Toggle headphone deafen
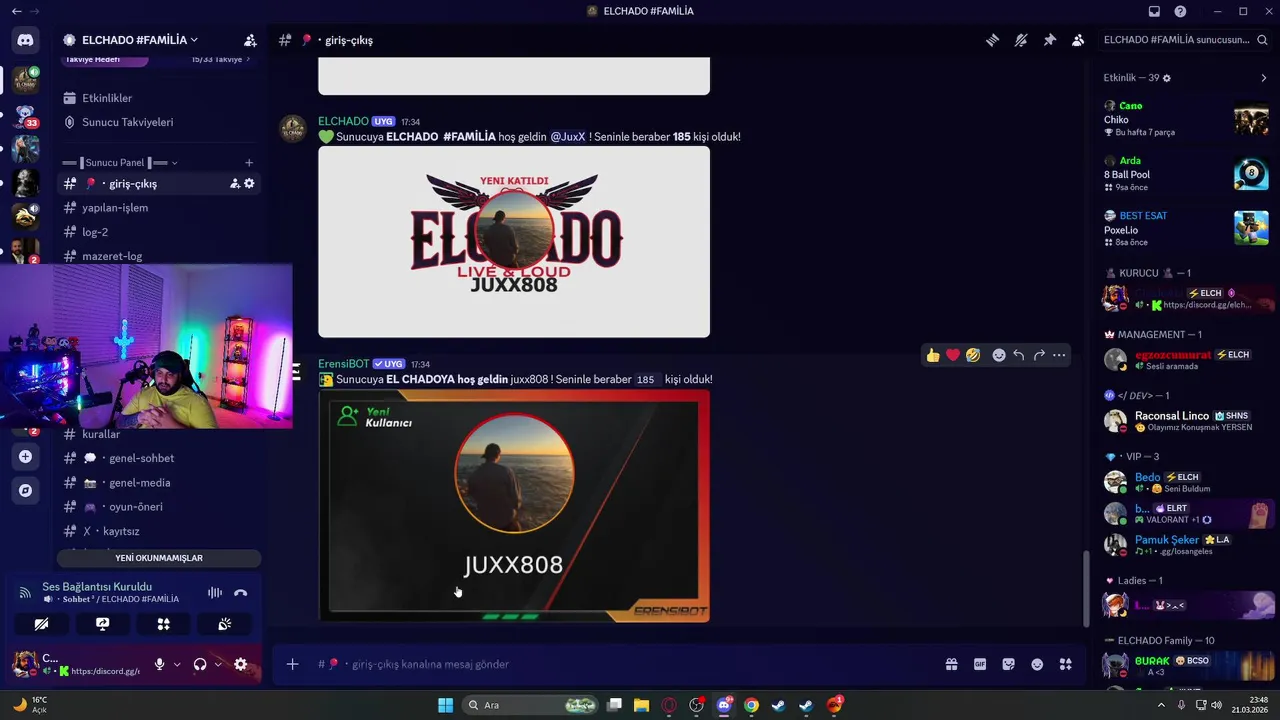Viewport: 1280px width, 720px height. (x=200, y=664)
